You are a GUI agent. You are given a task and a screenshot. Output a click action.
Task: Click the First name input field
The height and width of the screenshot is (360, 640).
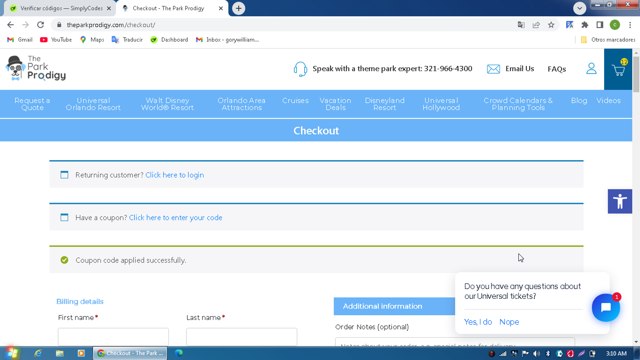click(113, 337)
